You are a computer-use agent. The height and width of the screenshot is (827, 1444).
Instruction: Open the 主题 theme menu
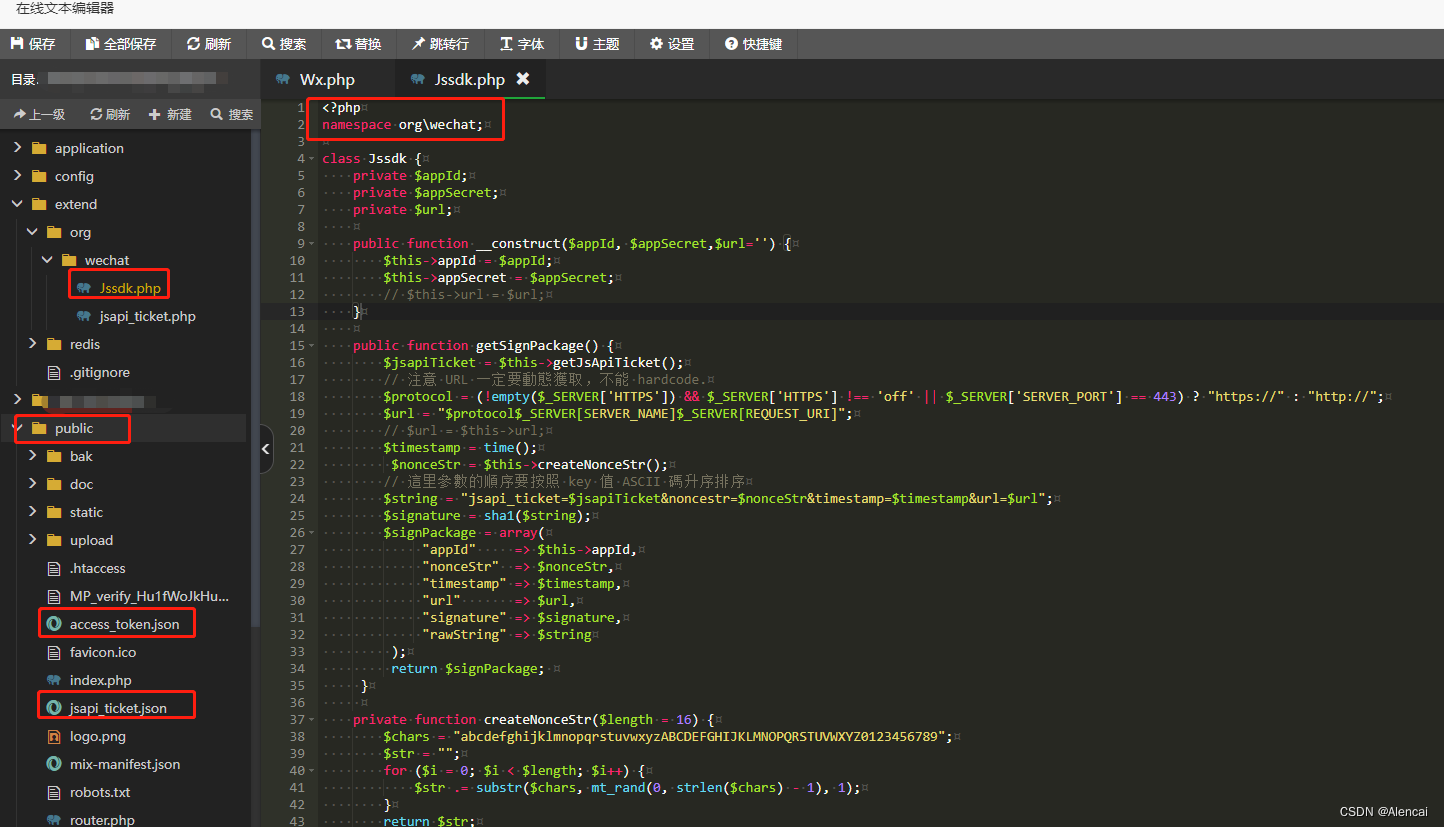tap(597, 44)
